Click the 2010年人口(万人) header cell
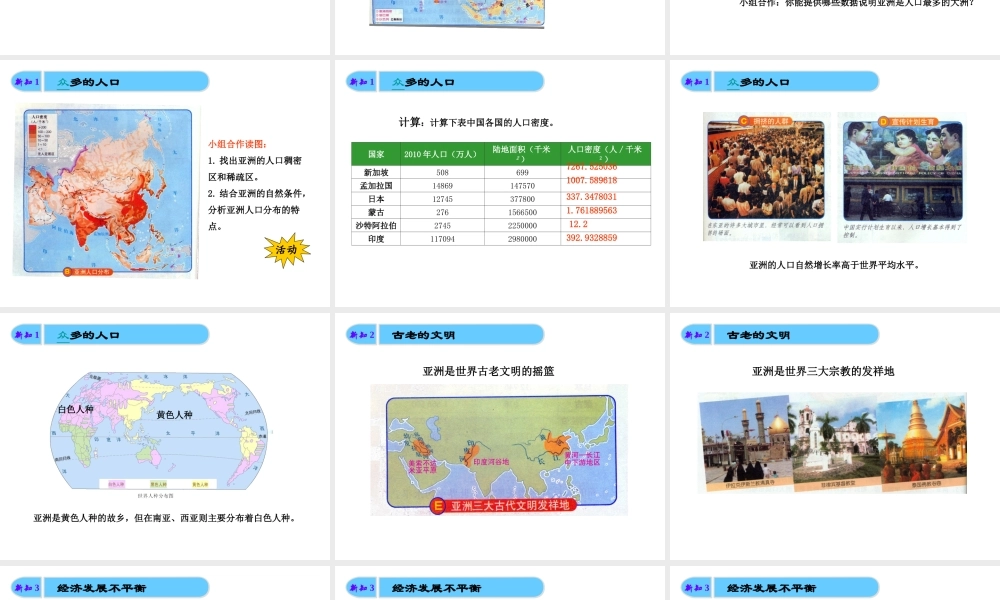 [442, 154]
